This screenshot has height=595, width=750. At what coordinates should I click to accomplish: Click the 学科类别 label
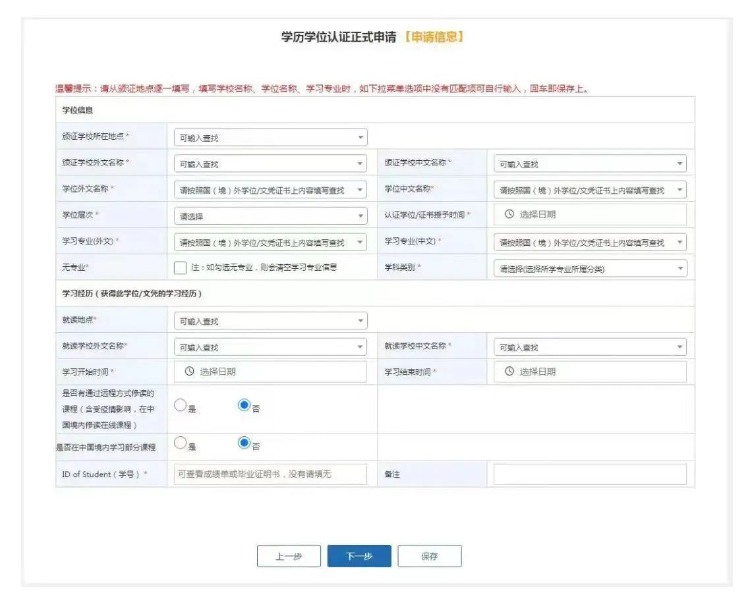coord(402,267)
